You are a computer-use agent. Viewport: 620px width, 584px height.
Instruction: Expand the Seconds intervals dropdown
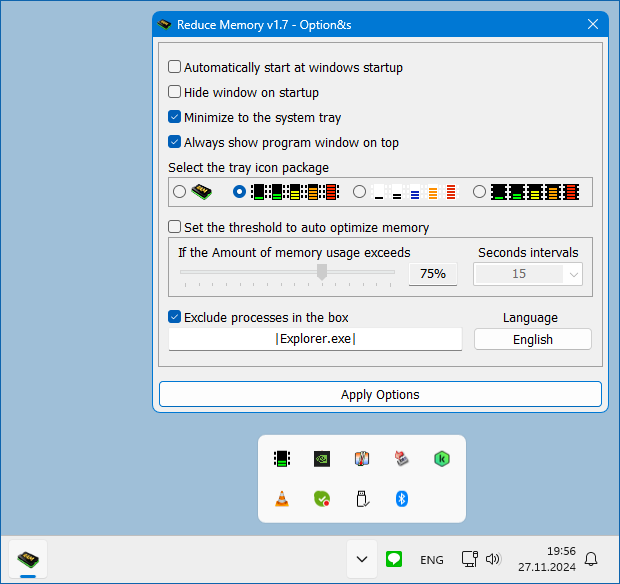coord(572,274)
